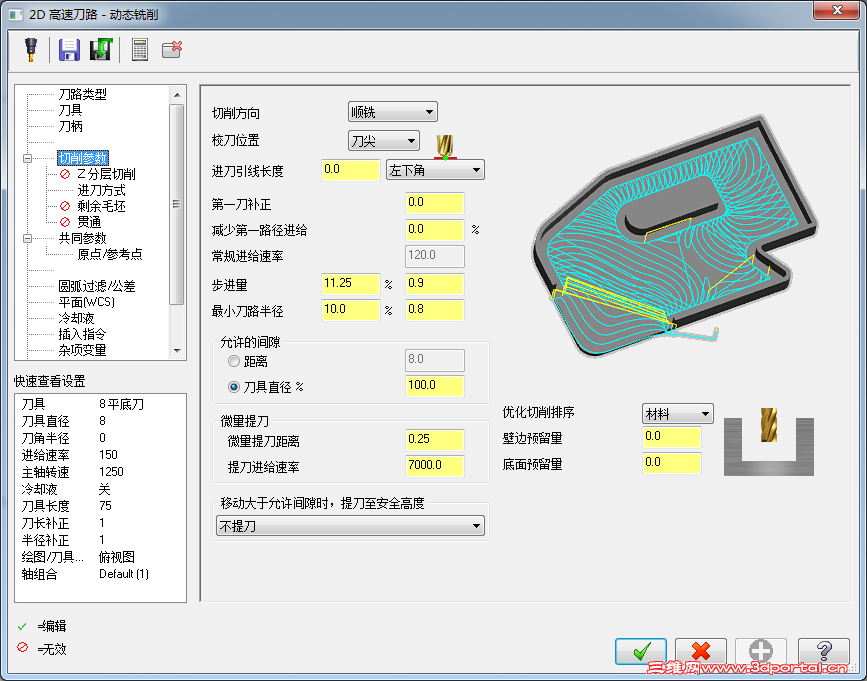Click the 减少第一路径进给 input field
Screen dimensions: 867x681
435,229
